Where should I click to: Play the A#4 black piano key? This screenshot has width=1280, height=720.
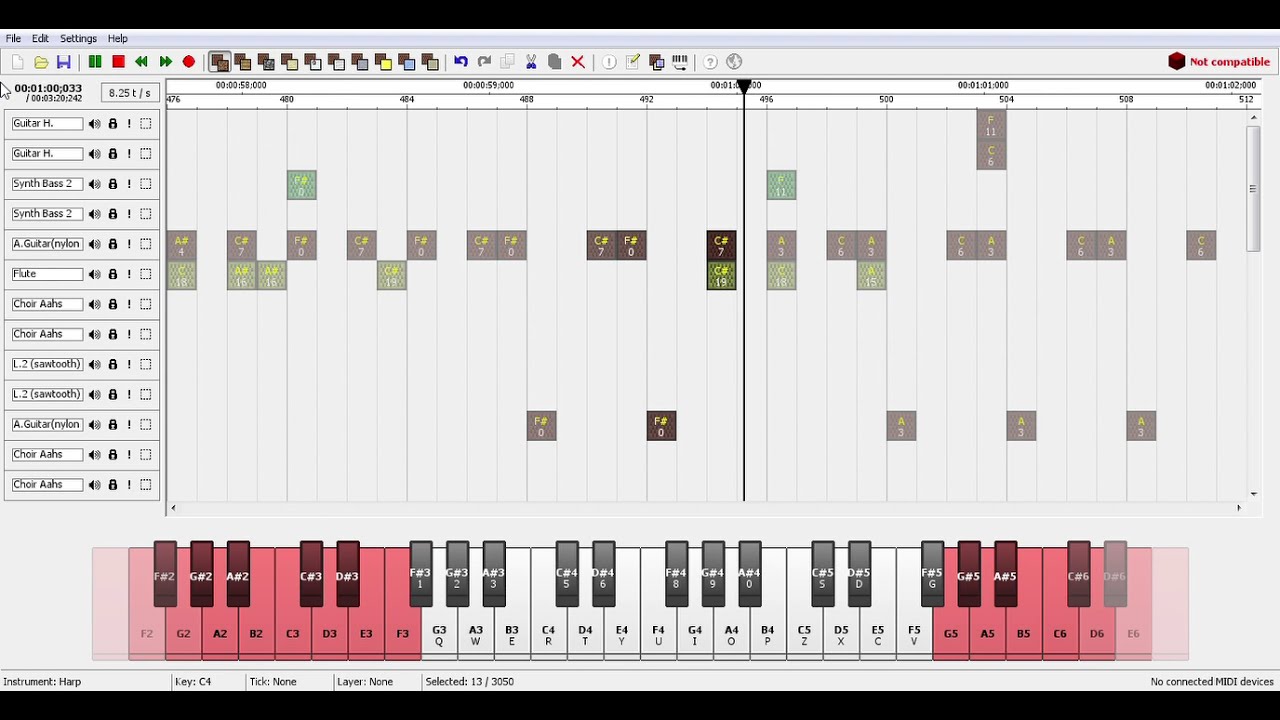(749, 575)
